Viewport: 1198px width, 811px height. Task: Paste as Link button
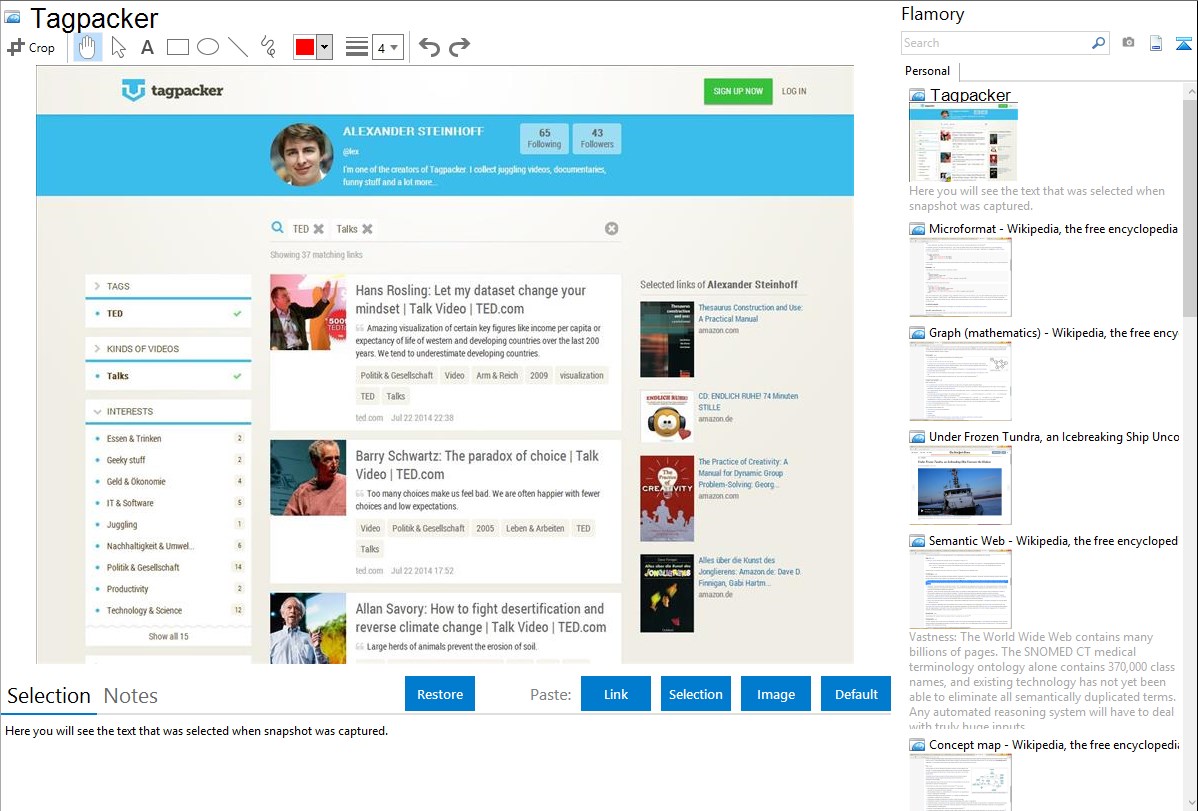pos(616,694)
